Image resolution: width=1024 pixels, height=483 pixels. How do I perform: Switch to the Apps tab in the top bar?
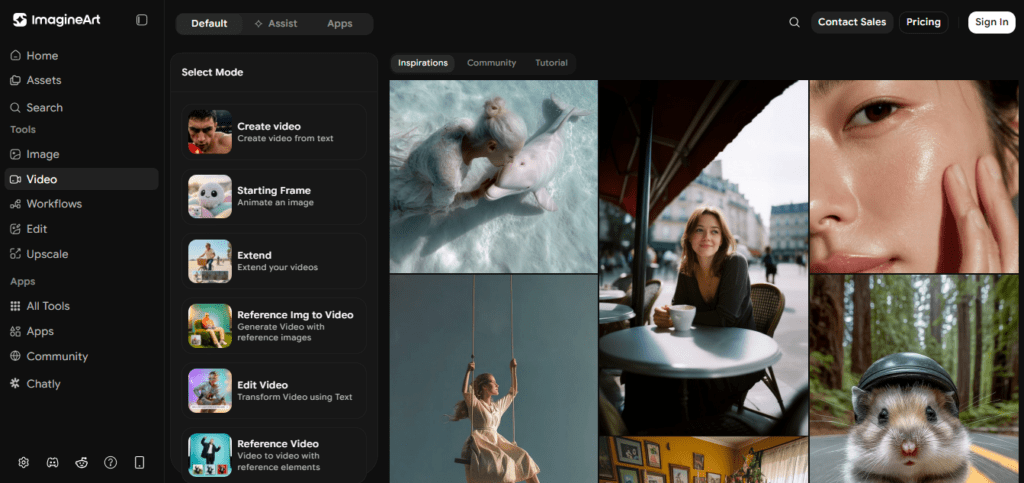[x=340, y=23]
